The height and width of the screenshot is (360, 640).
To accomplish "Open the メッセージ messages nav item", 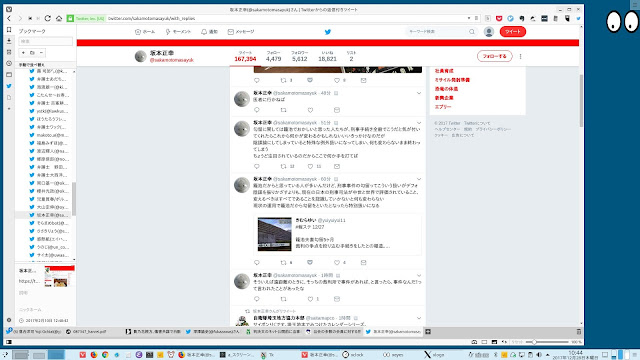I will [x=241, y=32].
